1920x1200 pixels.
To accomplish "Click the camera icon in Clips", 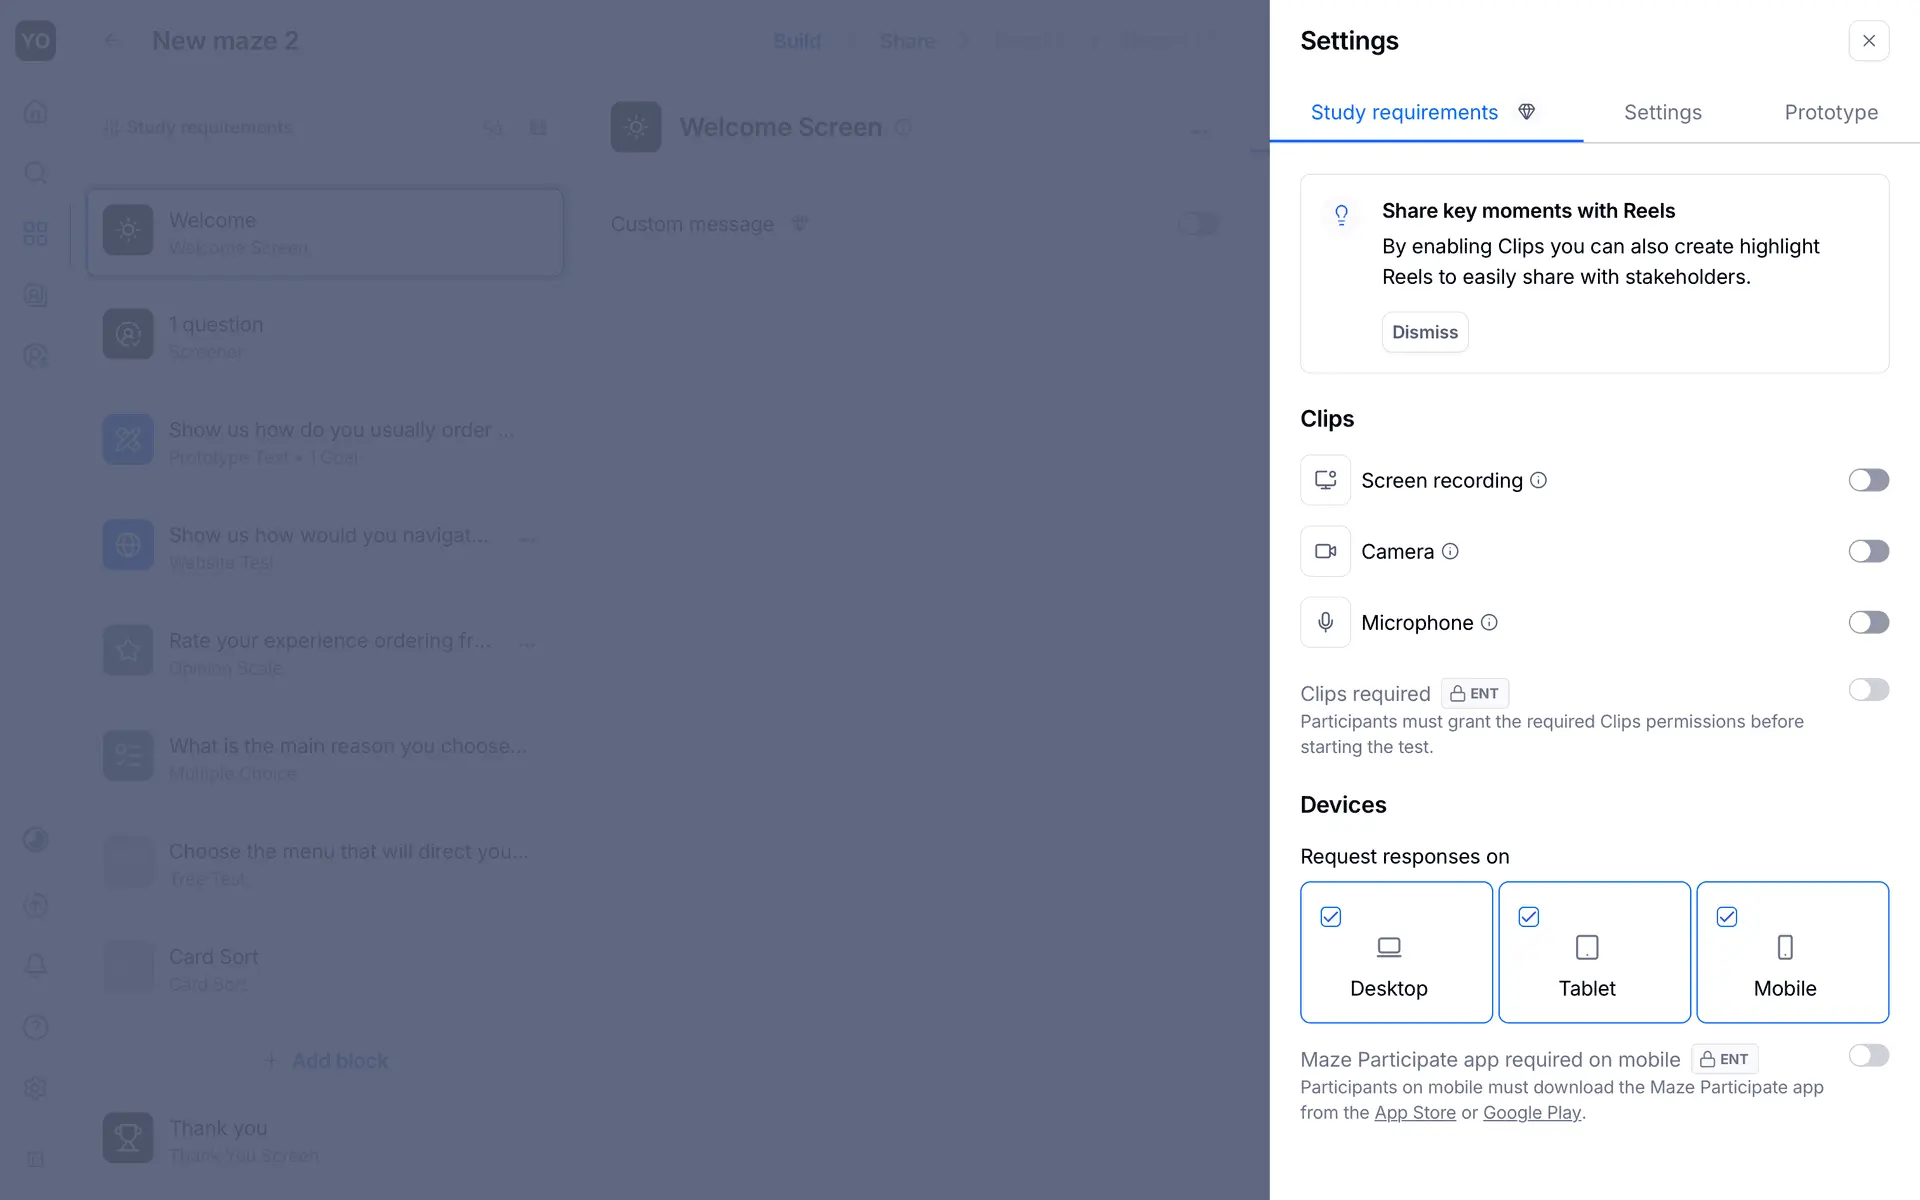I will coord(1325,551).
